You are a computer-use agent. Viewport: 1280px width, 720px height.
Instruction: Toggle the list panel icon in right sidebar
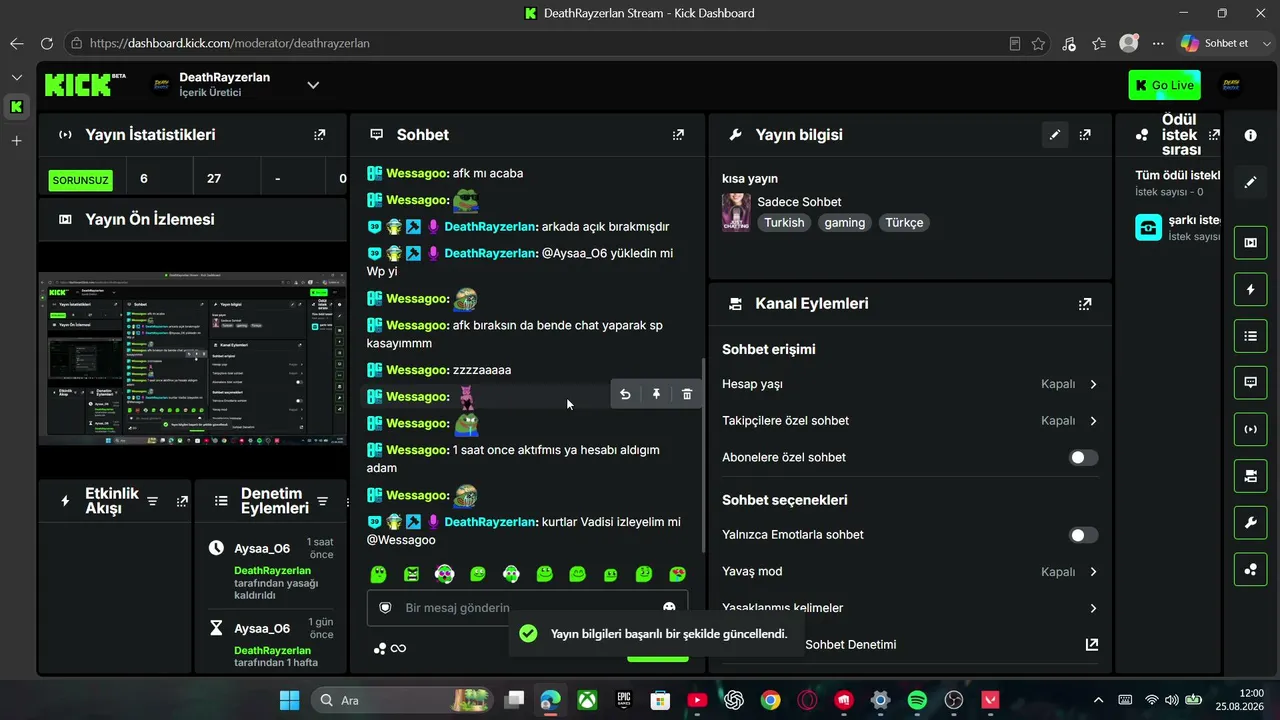[1250, 336]
